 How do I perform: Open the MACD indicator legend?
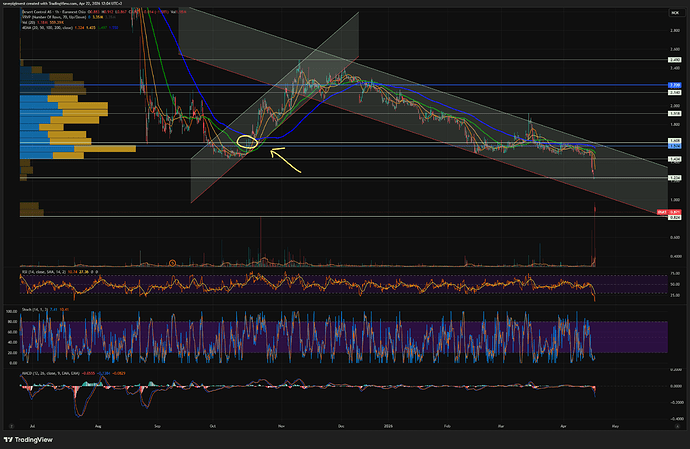click(73, 373)
